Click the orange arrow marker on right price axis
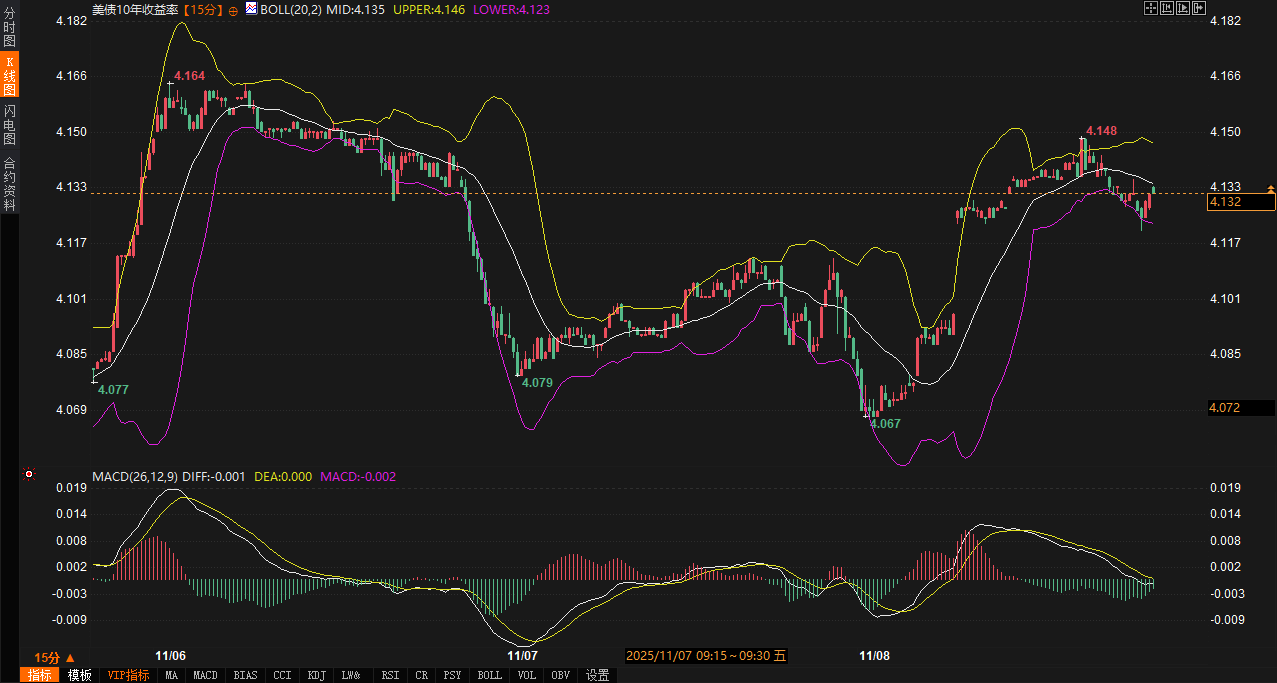The height and width of the screenshot is (683, 1277). [1270, 189]
